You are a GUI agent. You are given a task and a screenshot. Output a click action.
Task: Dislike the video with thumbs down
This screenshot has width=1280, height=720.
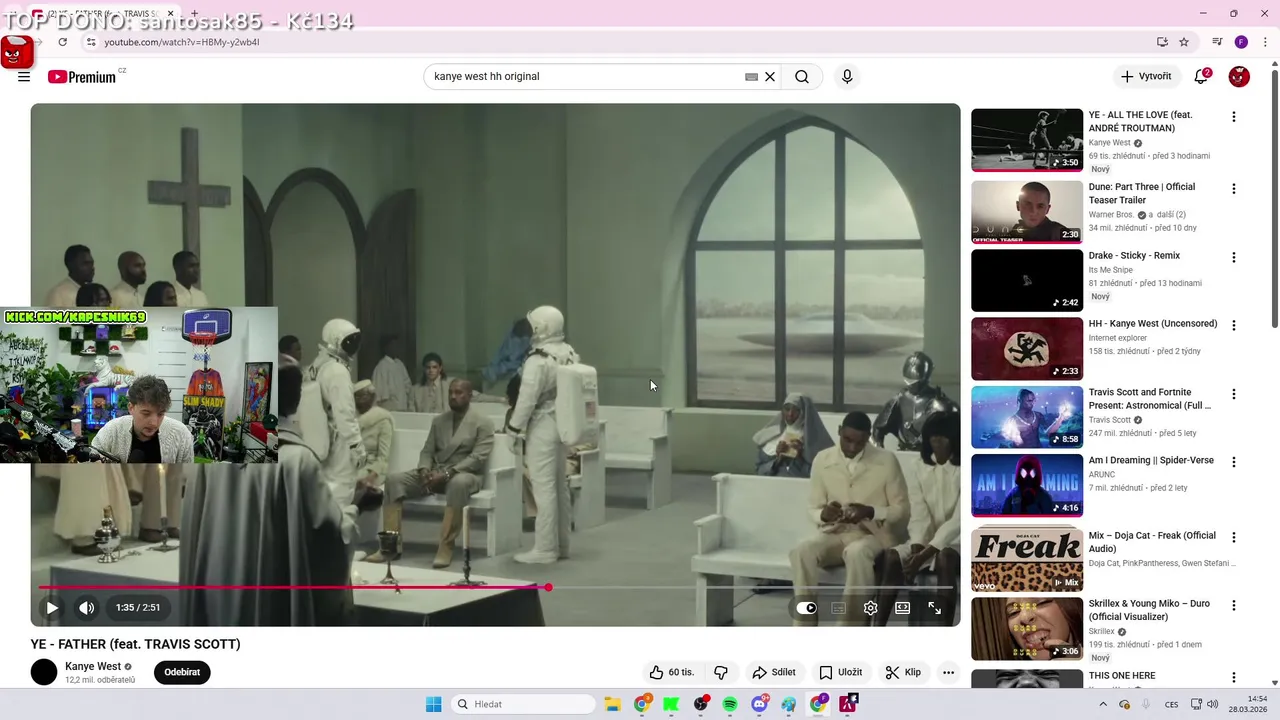click(720, 673)
